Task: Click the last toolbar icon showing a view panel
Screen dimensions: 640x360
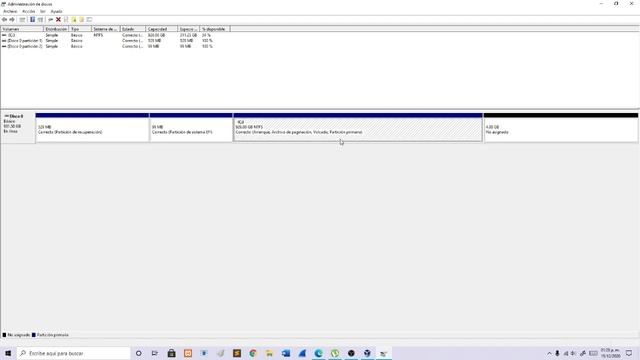Action: [89, 20]
